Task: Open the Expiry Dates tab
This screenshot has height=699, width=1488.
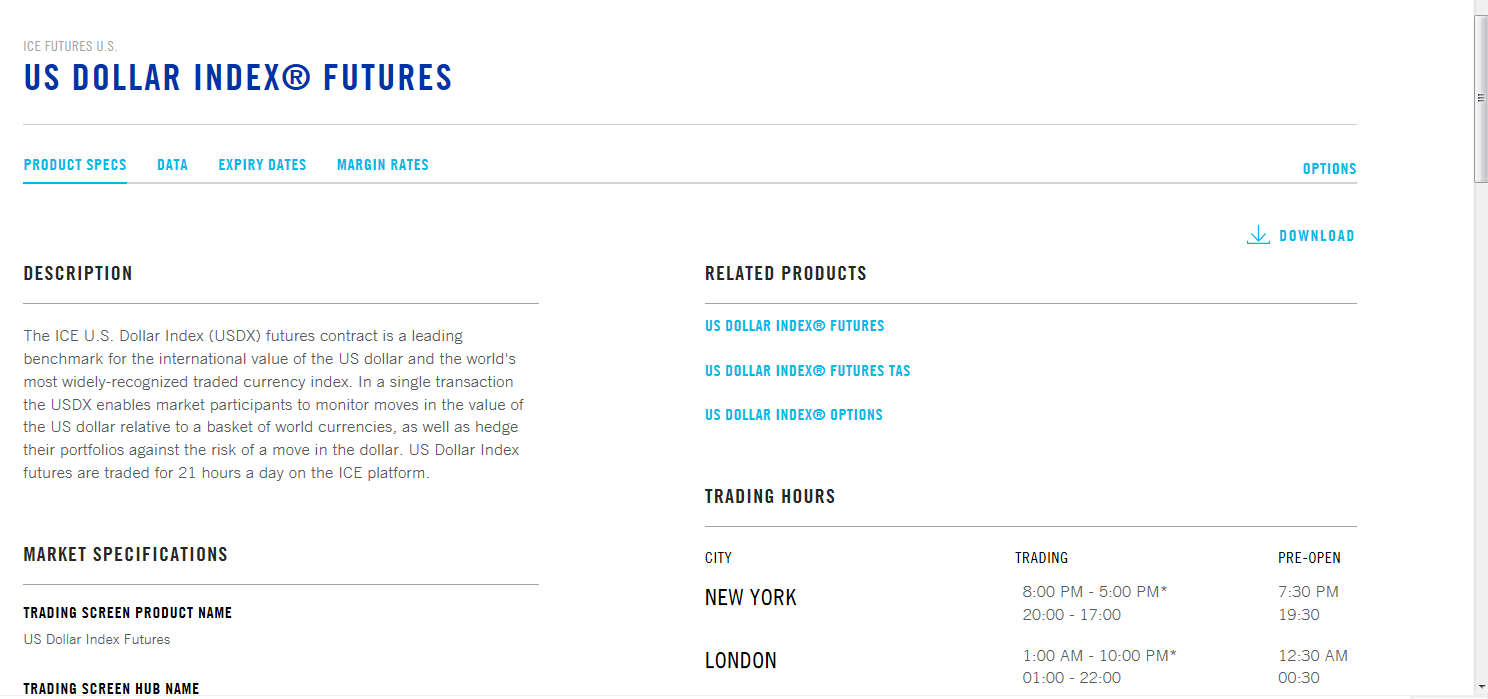Action: coord(262,165)
